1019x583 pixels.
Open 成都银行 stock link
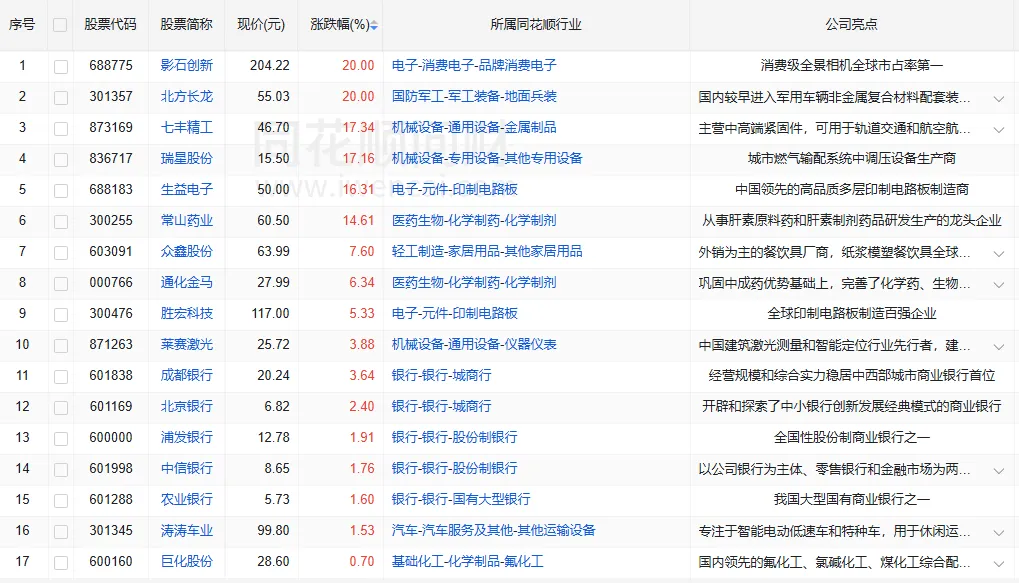coord(187,376)
